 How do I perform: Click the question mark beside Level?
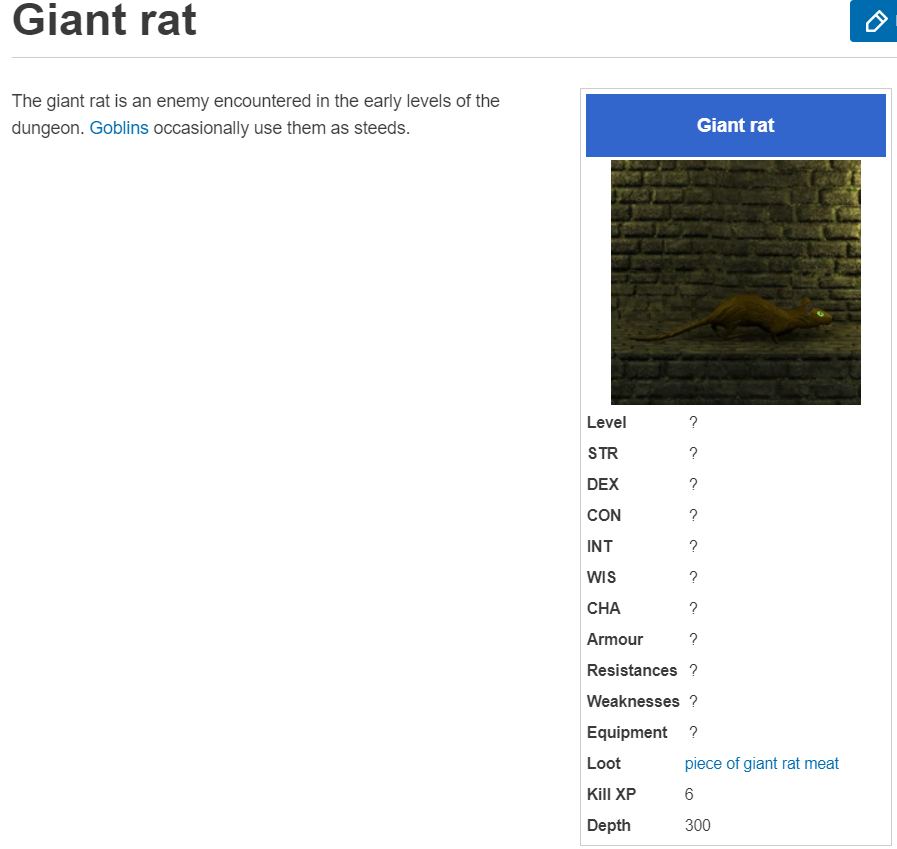pos(693,422)
